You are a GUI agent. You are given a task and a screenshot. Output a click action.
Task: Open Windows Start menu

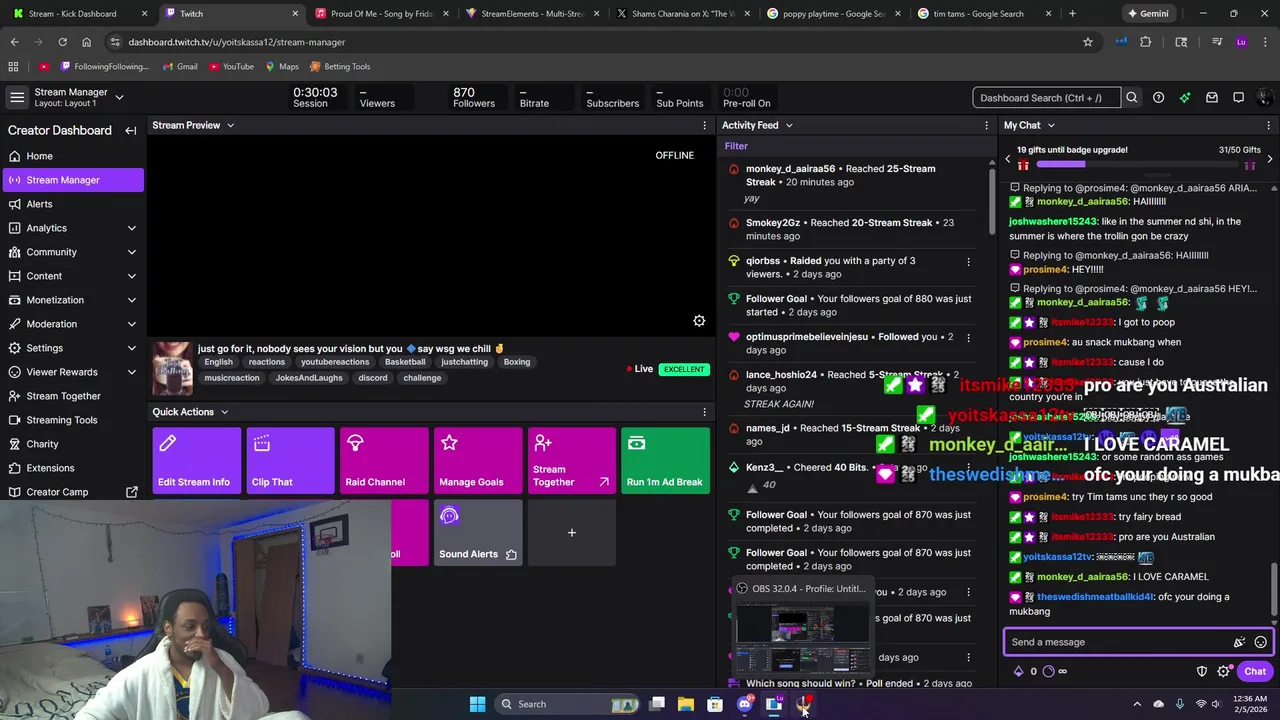pos(477,704)
